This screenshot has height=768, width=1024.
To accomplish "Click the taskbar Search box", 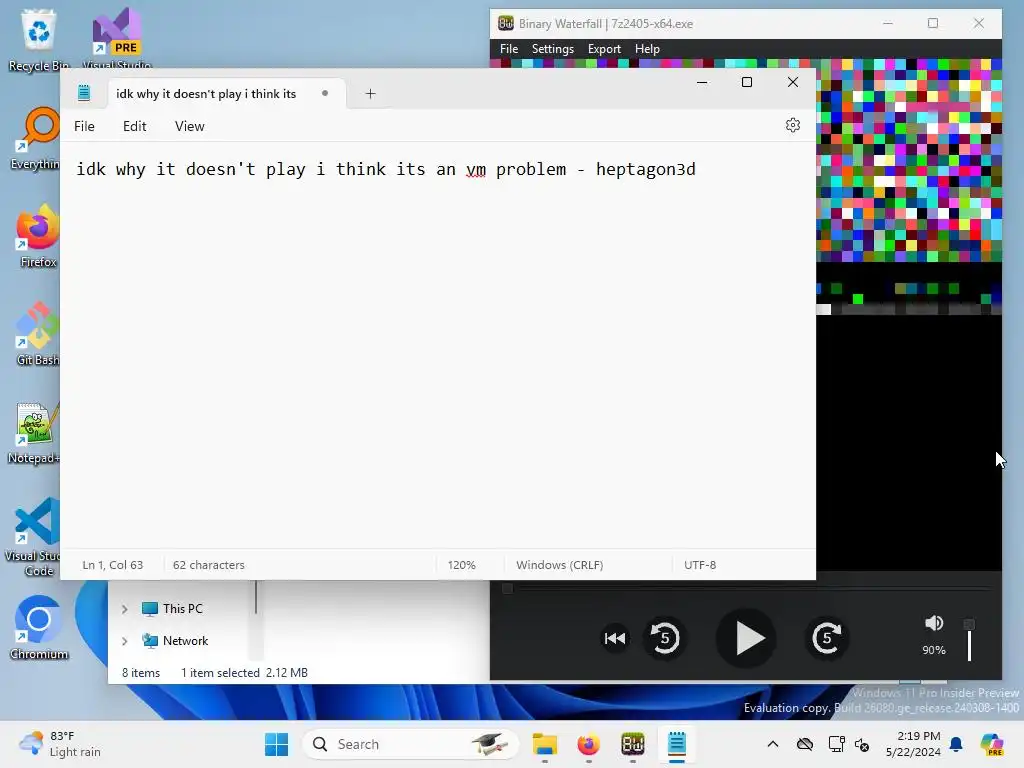I will click(x=410, y=744).
